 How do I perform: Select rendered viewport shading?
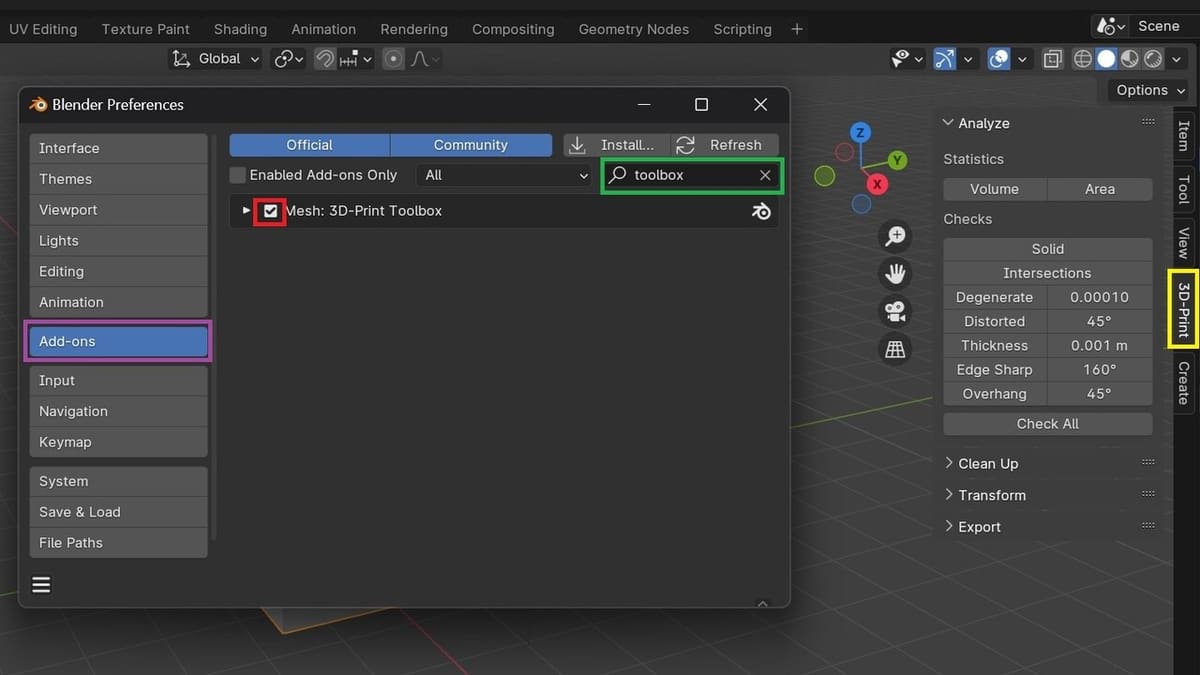point(1153,59)
